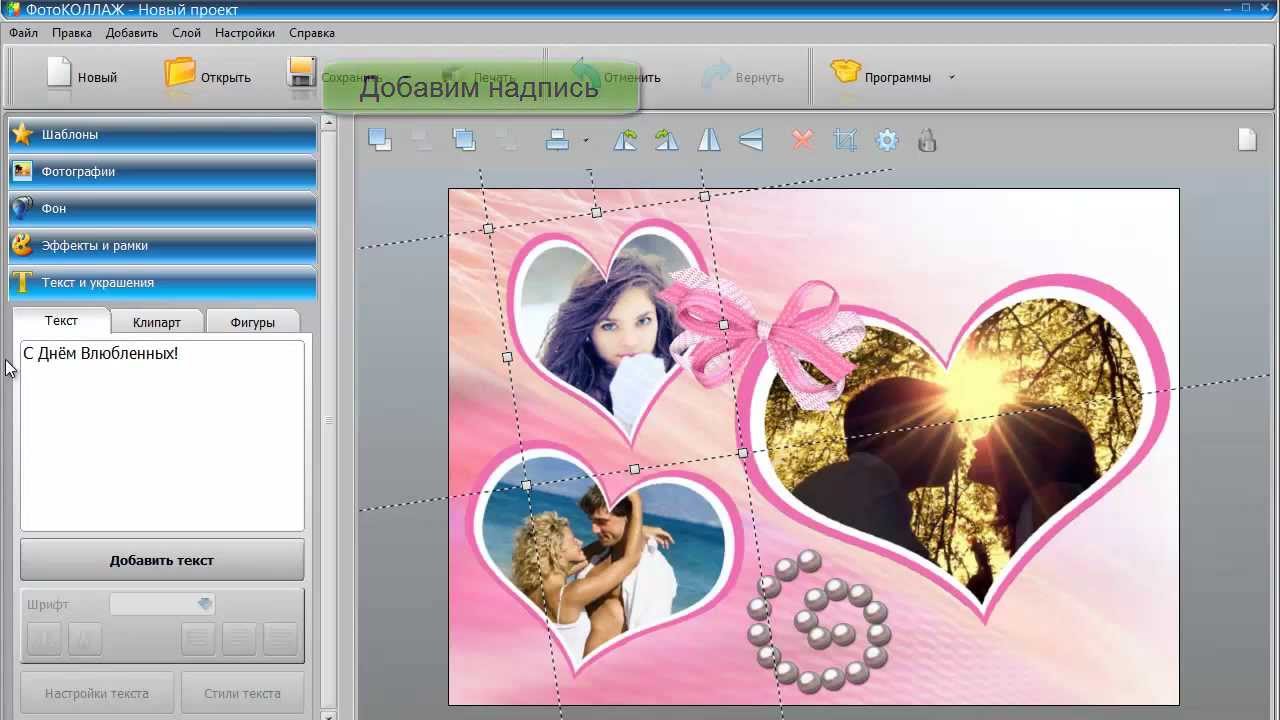Screen dimensions: 1280x720
Task: Open the align icon's dropdown arrow
Action: (586, 141)
